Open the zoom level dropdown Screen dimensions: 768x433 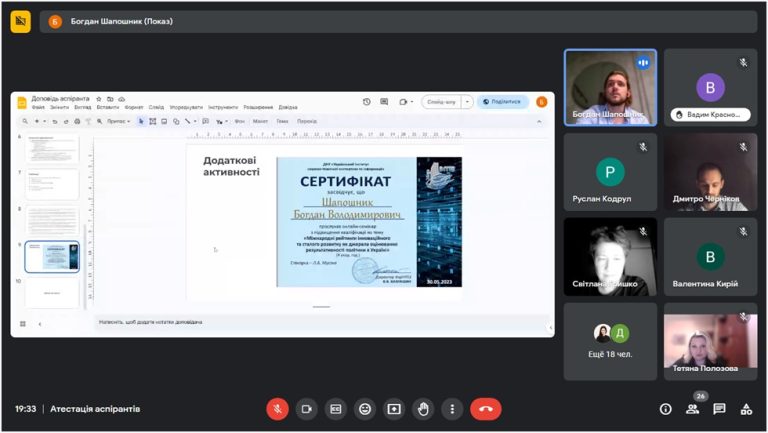(x=119, y=121)
